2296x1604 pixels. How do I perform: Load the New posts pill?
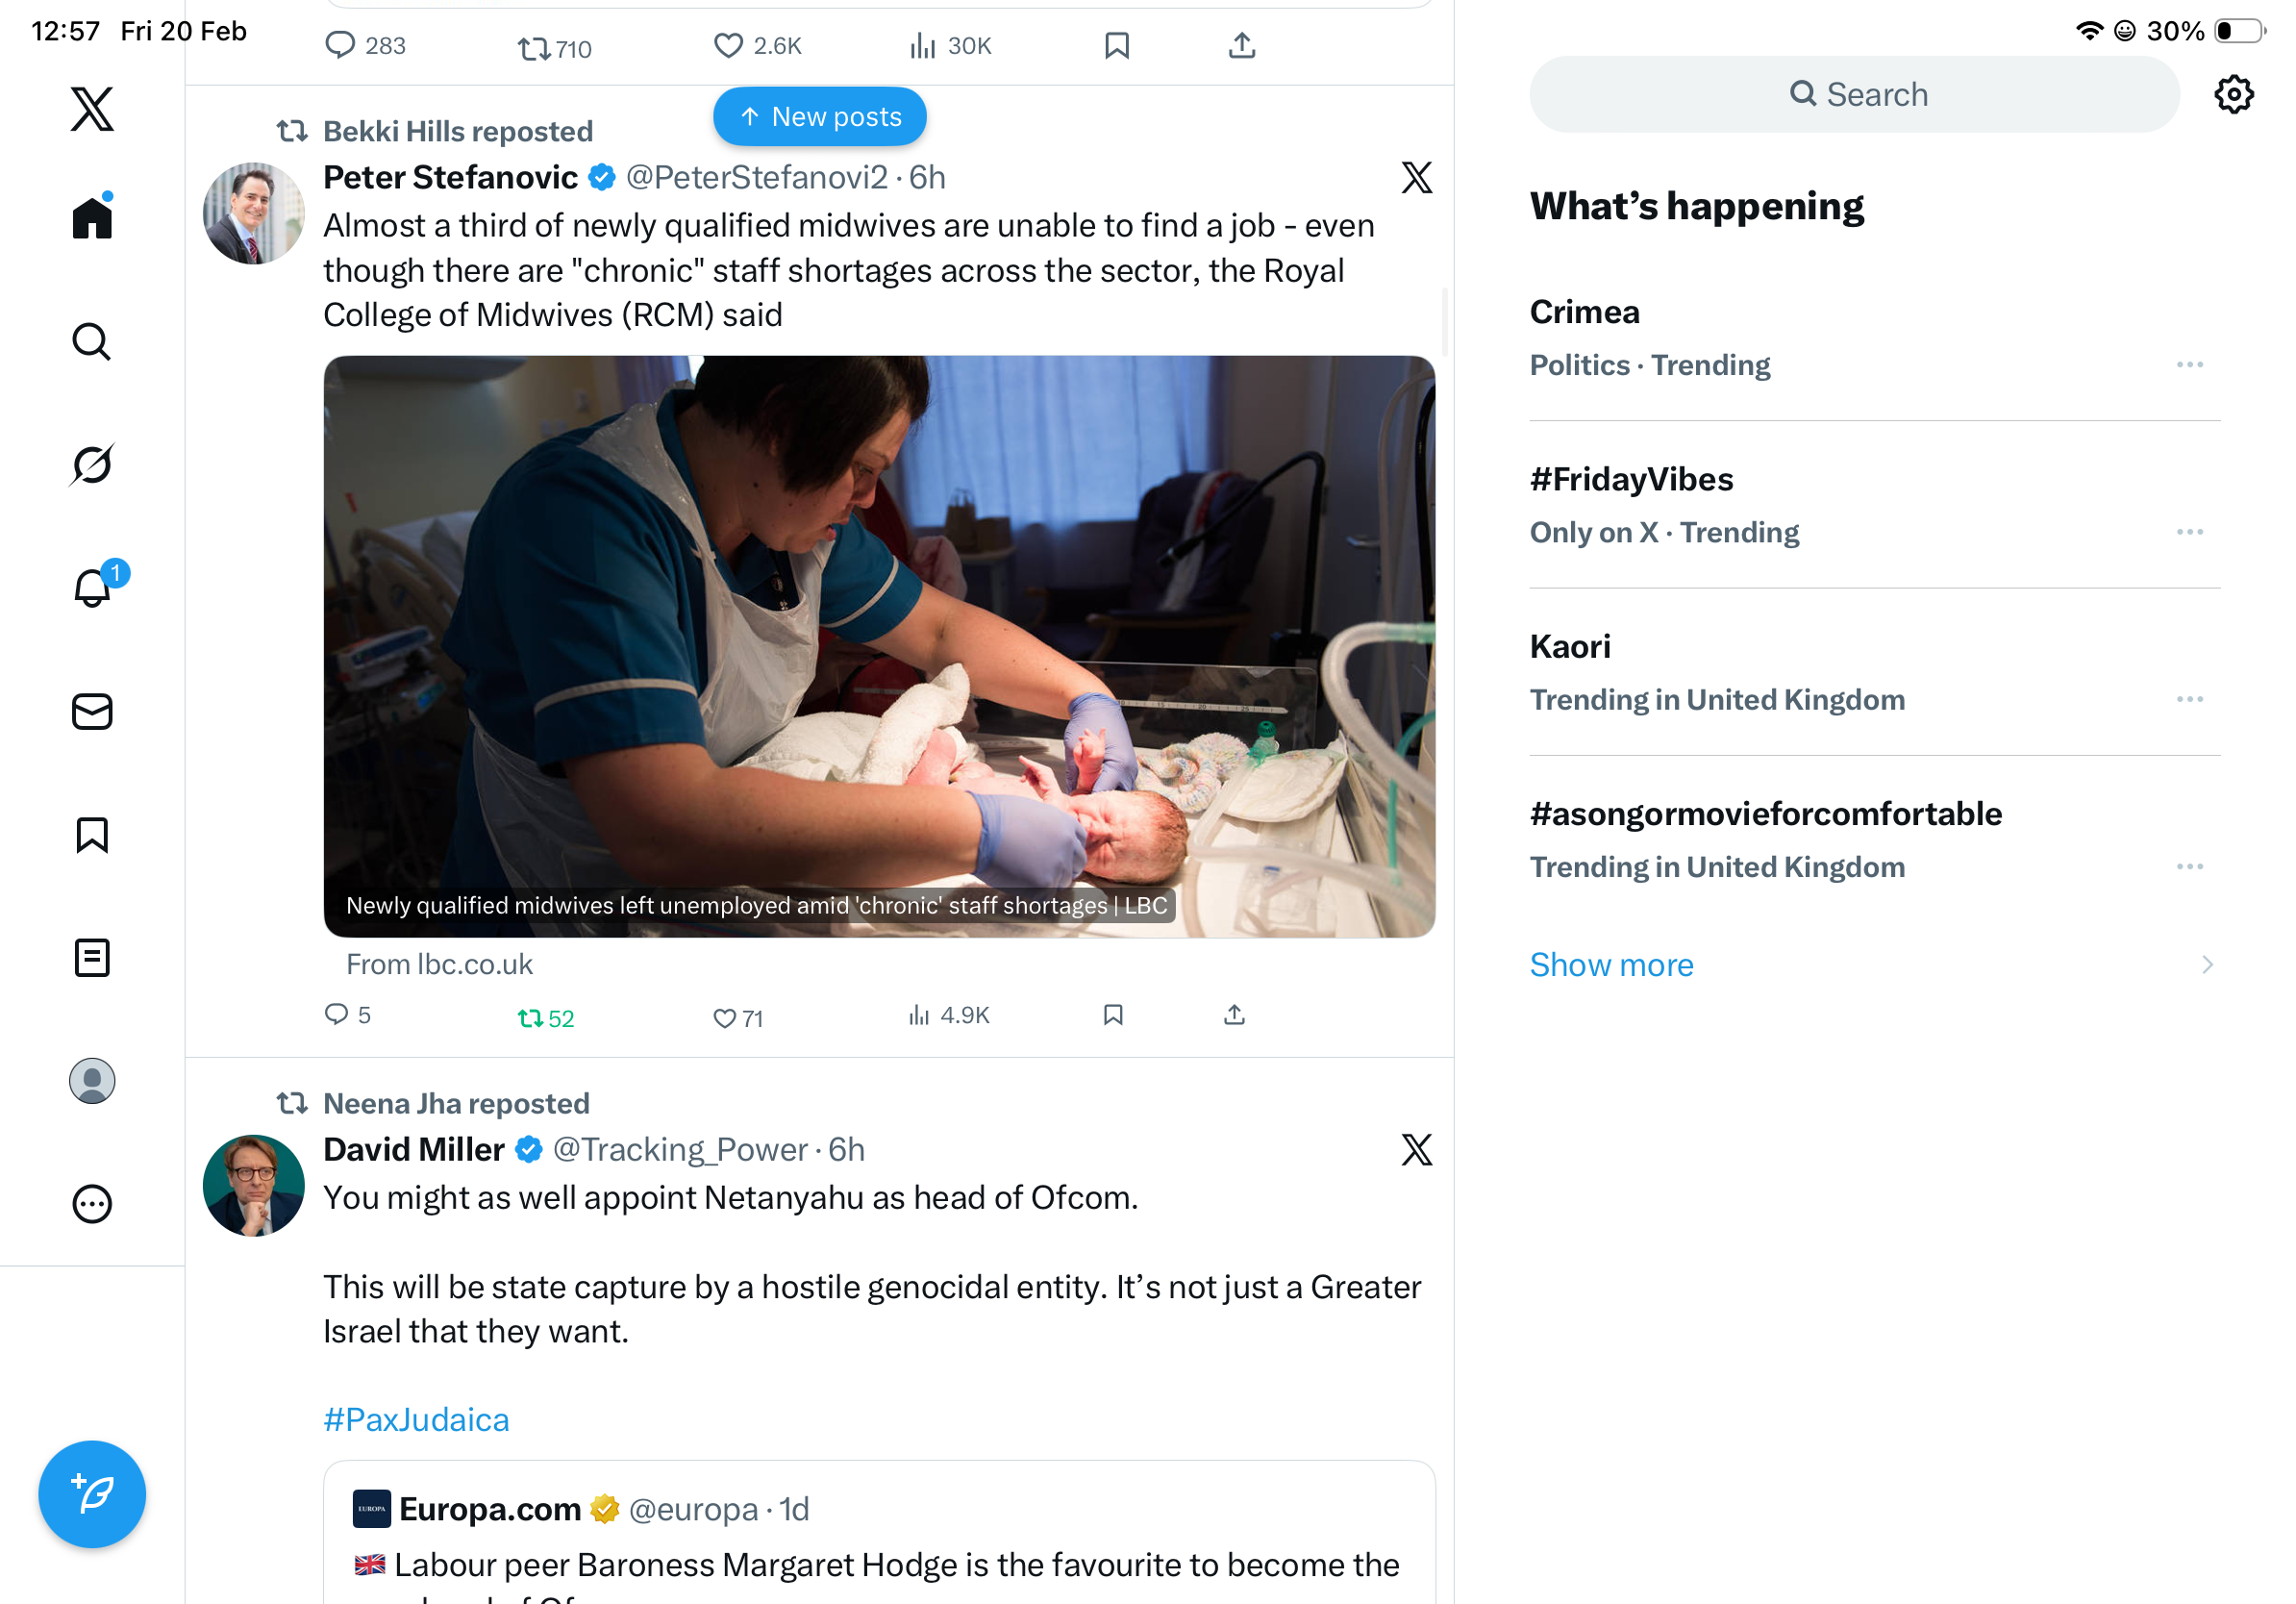tap(819, 117)
